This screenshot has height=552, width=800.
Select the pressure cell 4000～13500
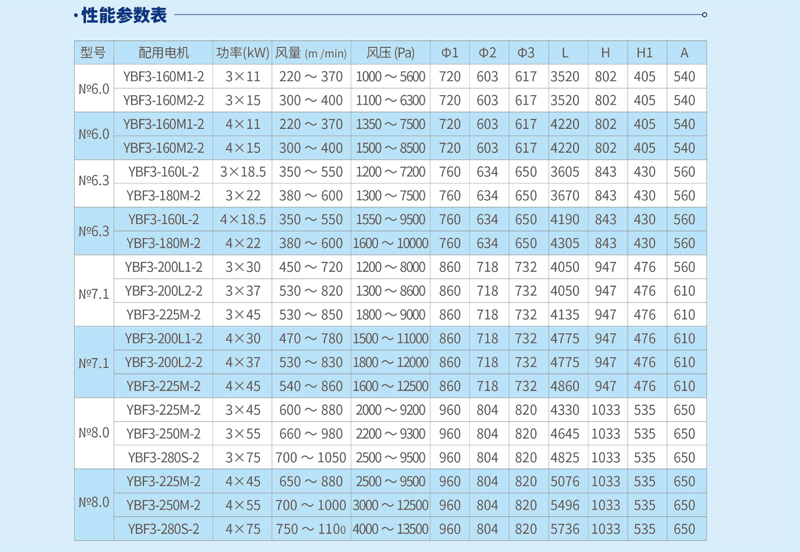390,529
